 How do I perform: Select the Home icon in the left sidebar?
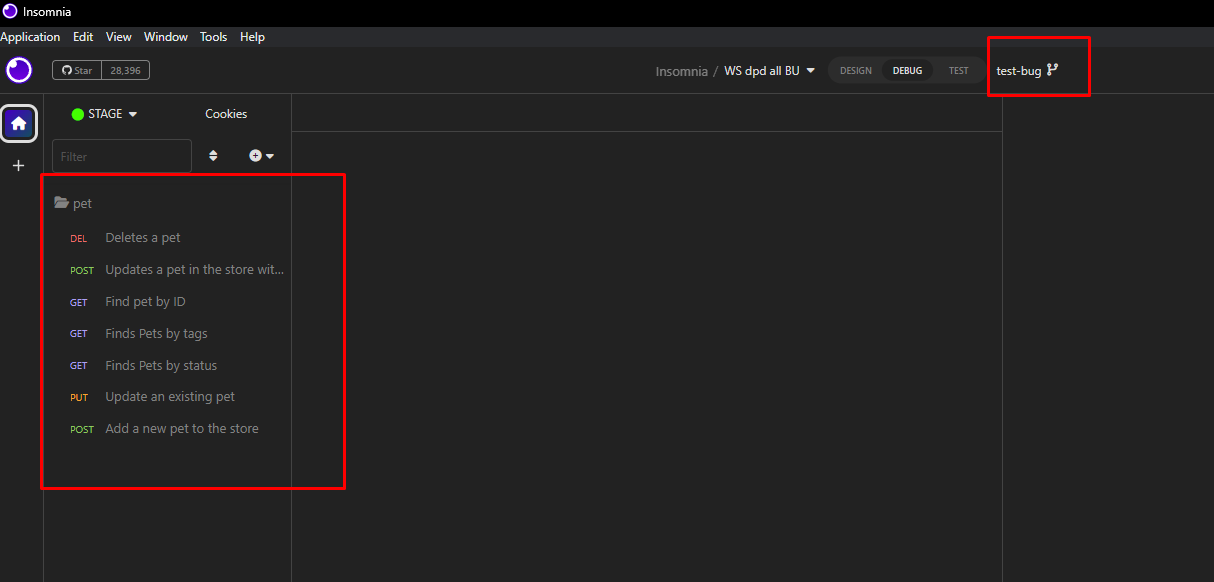pyautogui.click(x=18, y=122)
